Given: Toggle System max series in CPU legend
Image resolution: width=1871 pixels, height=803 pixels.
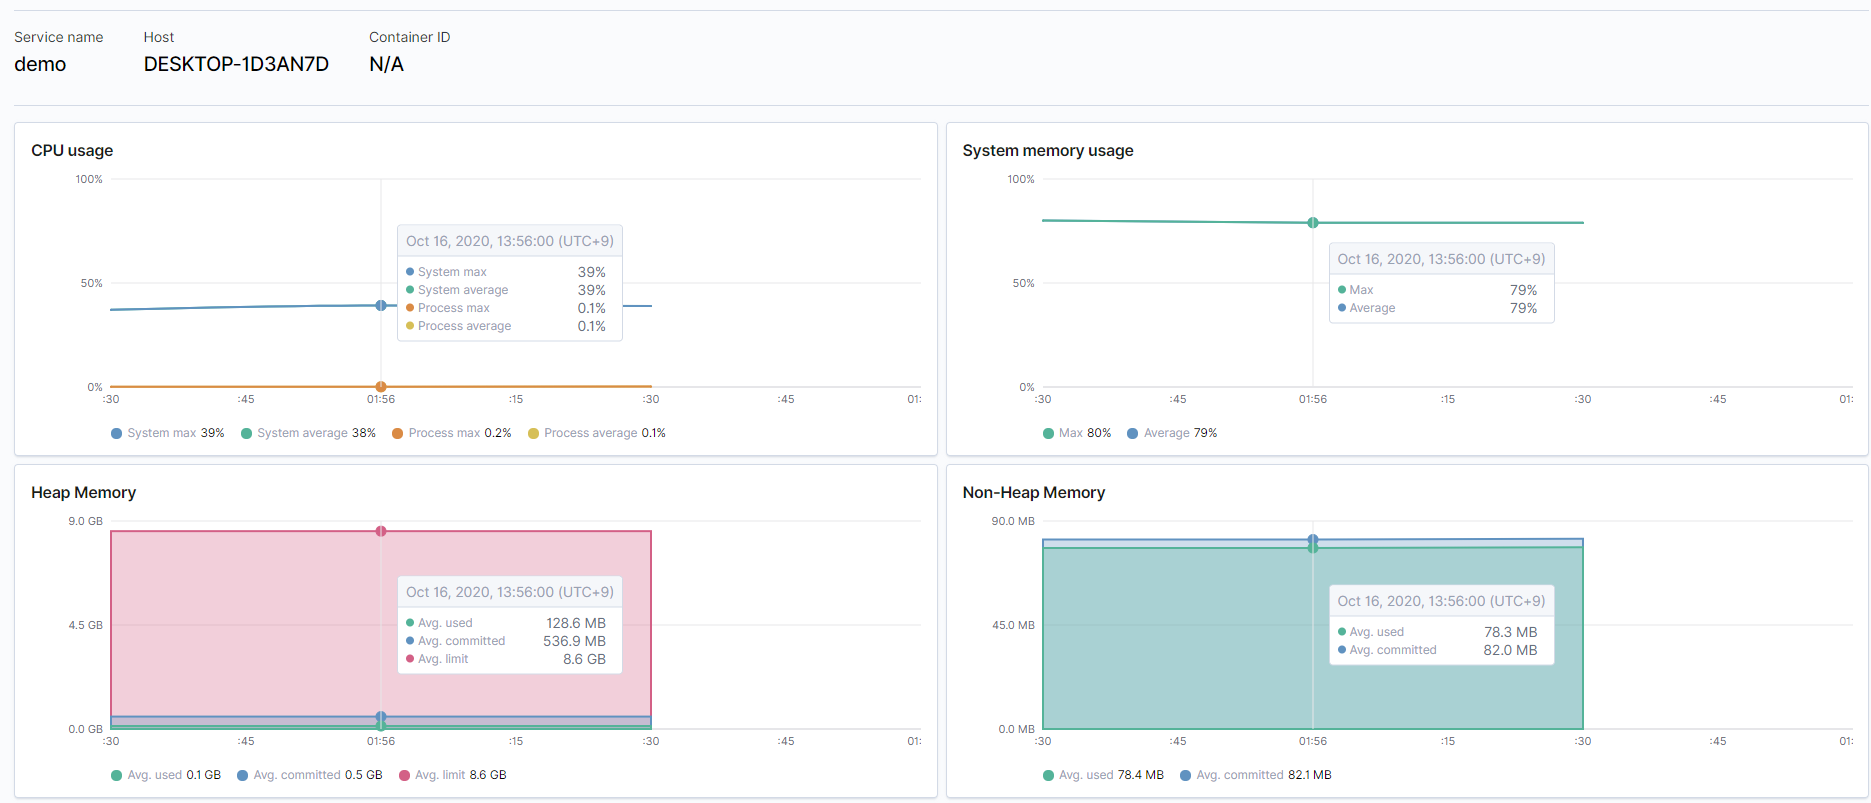Looking at the screenshot, I should pos(167,433).
